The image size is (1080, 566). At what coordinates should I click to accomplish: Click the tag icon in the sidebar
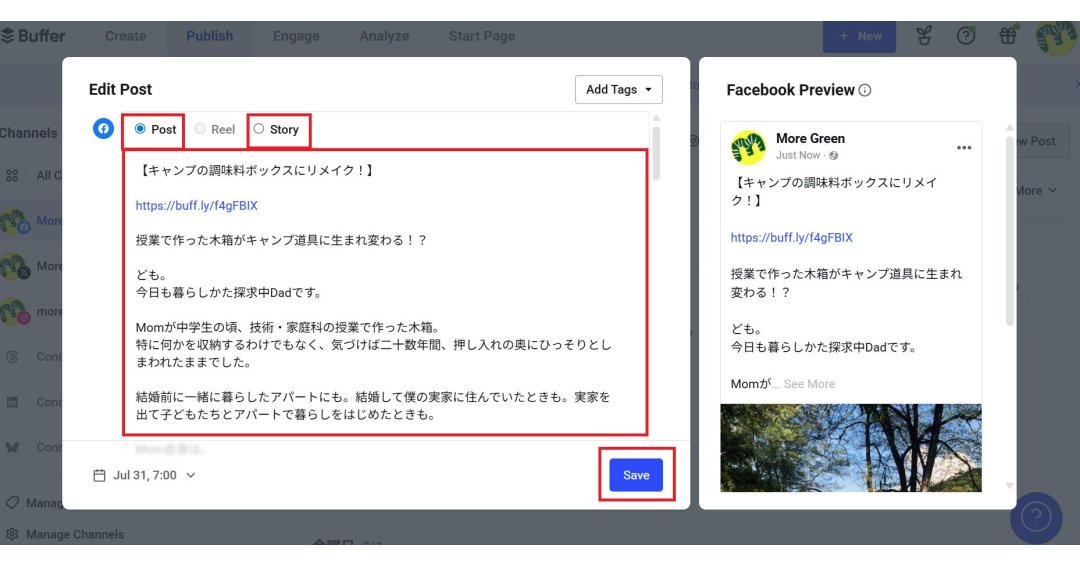pyautogui.click(x=12, y=503)
